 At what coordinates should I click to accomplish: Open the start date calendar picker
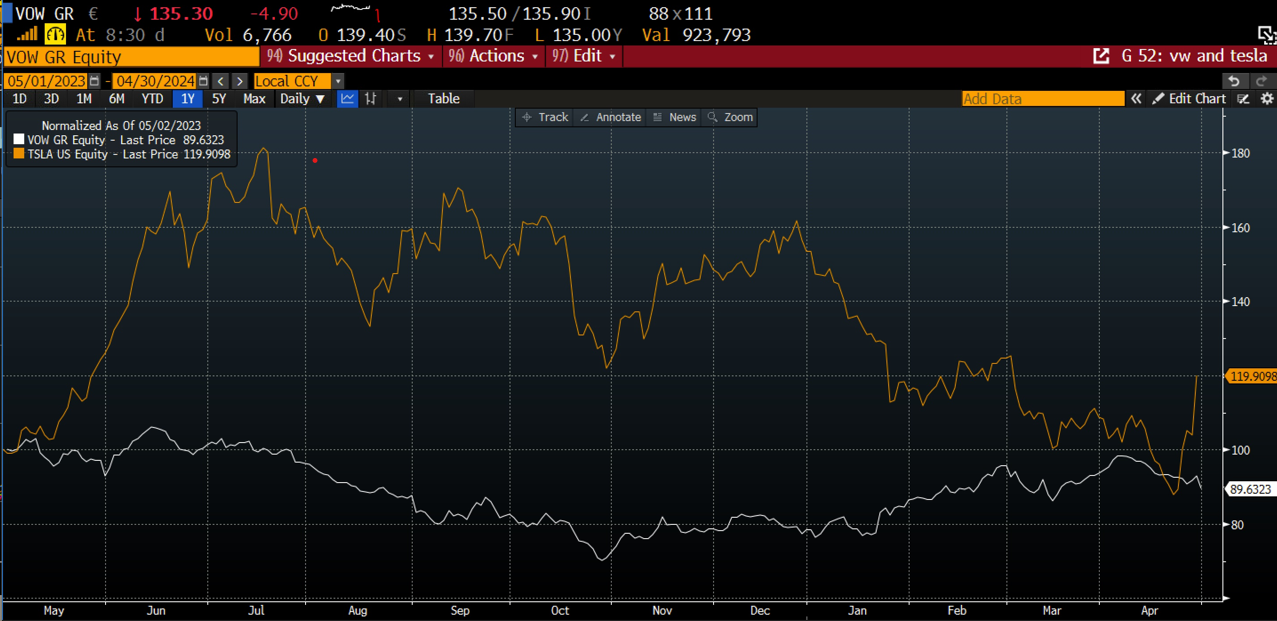[x=95, y=81]
